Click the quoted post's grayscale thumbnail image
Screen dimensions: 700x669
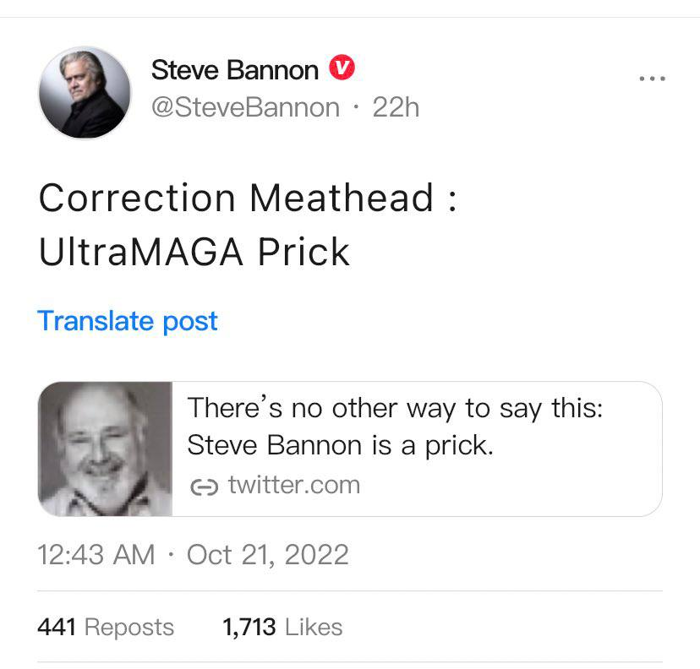(105, 449)
